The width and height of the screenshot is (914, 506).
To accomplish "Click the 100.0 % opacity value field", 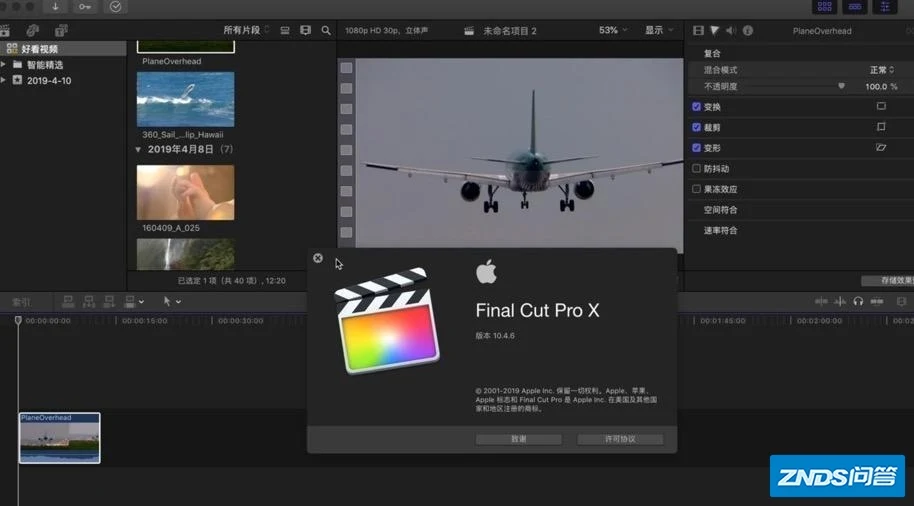I will pyautogui.click(x=881, y=86).
